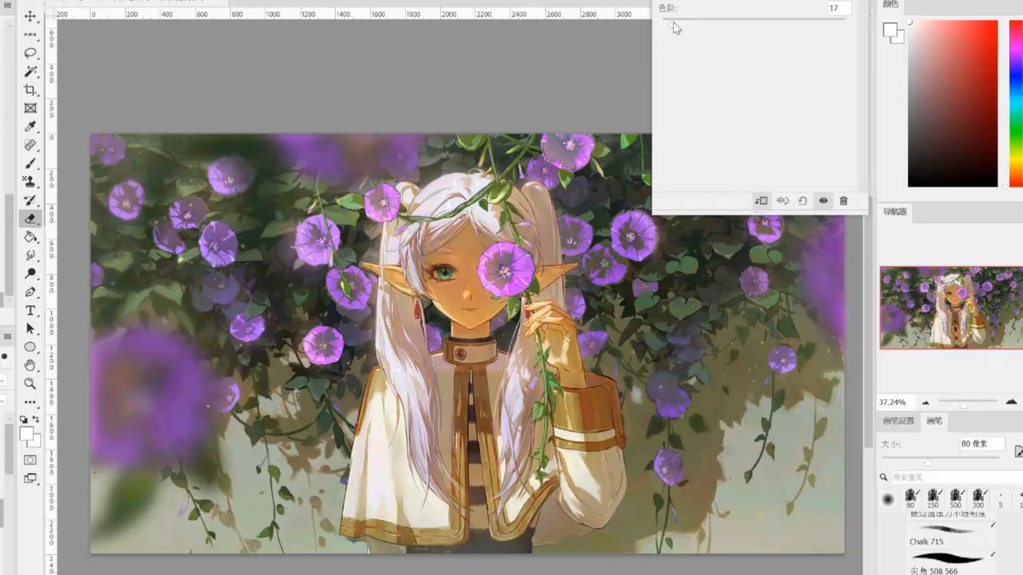Image resolution: width=1023 pixels, height=575 pixels.
Task: Select the soft round brush preset
Action: (x=887, y=499)
